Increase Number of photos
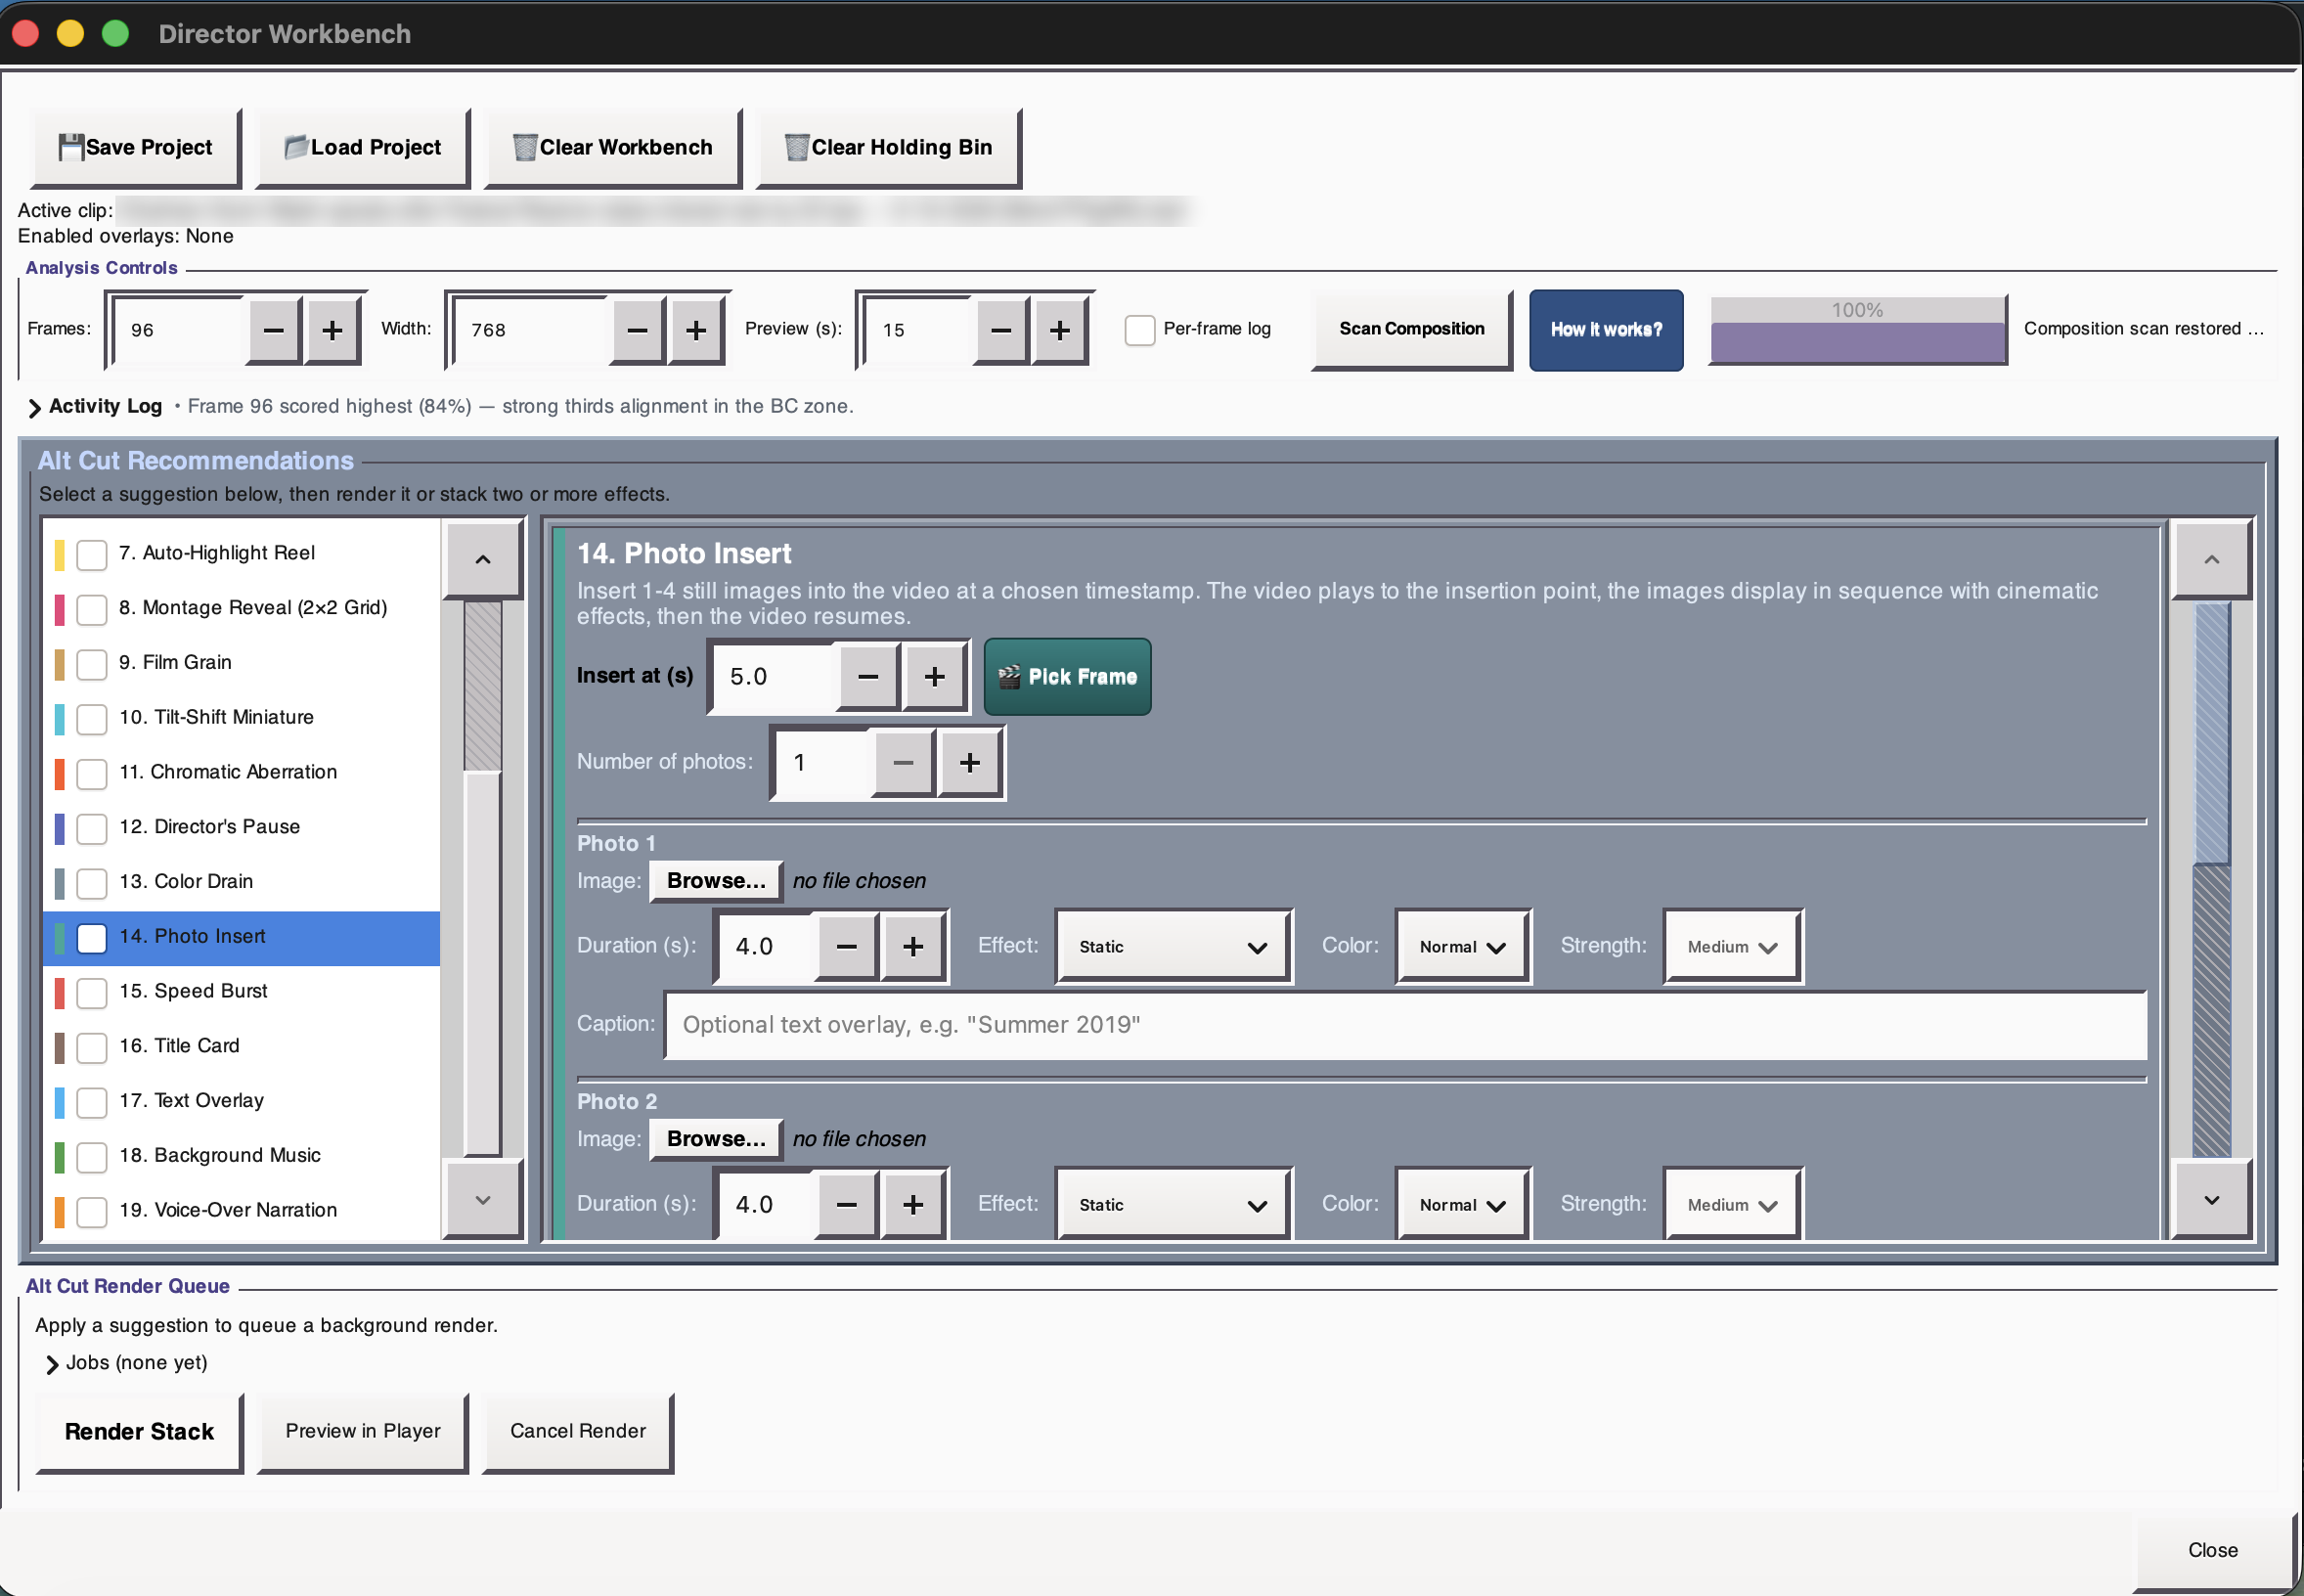The height and width of the screenshot is (1596, 2304). click(969, 763)
